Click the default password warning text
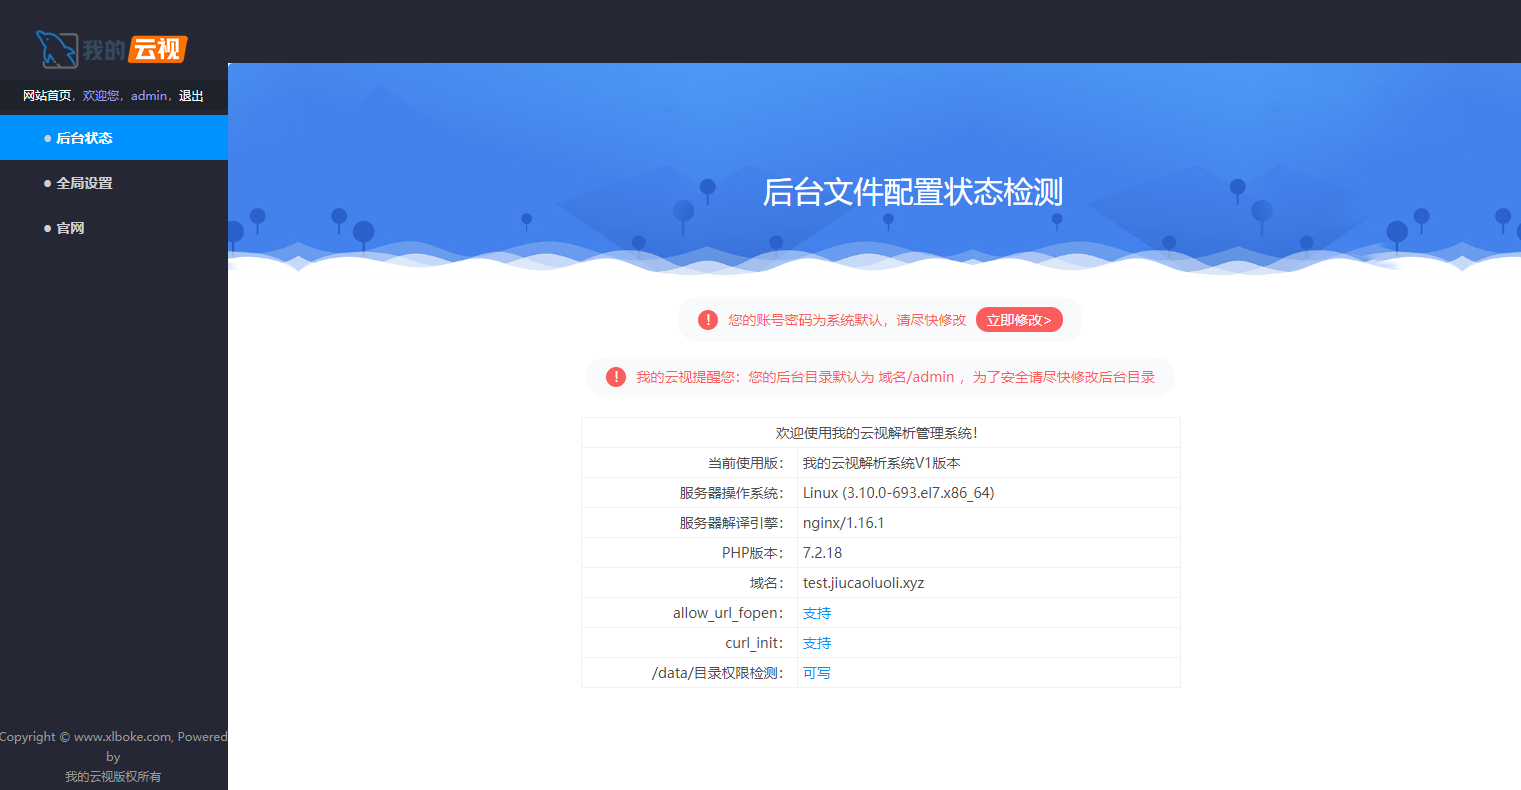Viewport: 1521px width, 790px height. [847, 320]
